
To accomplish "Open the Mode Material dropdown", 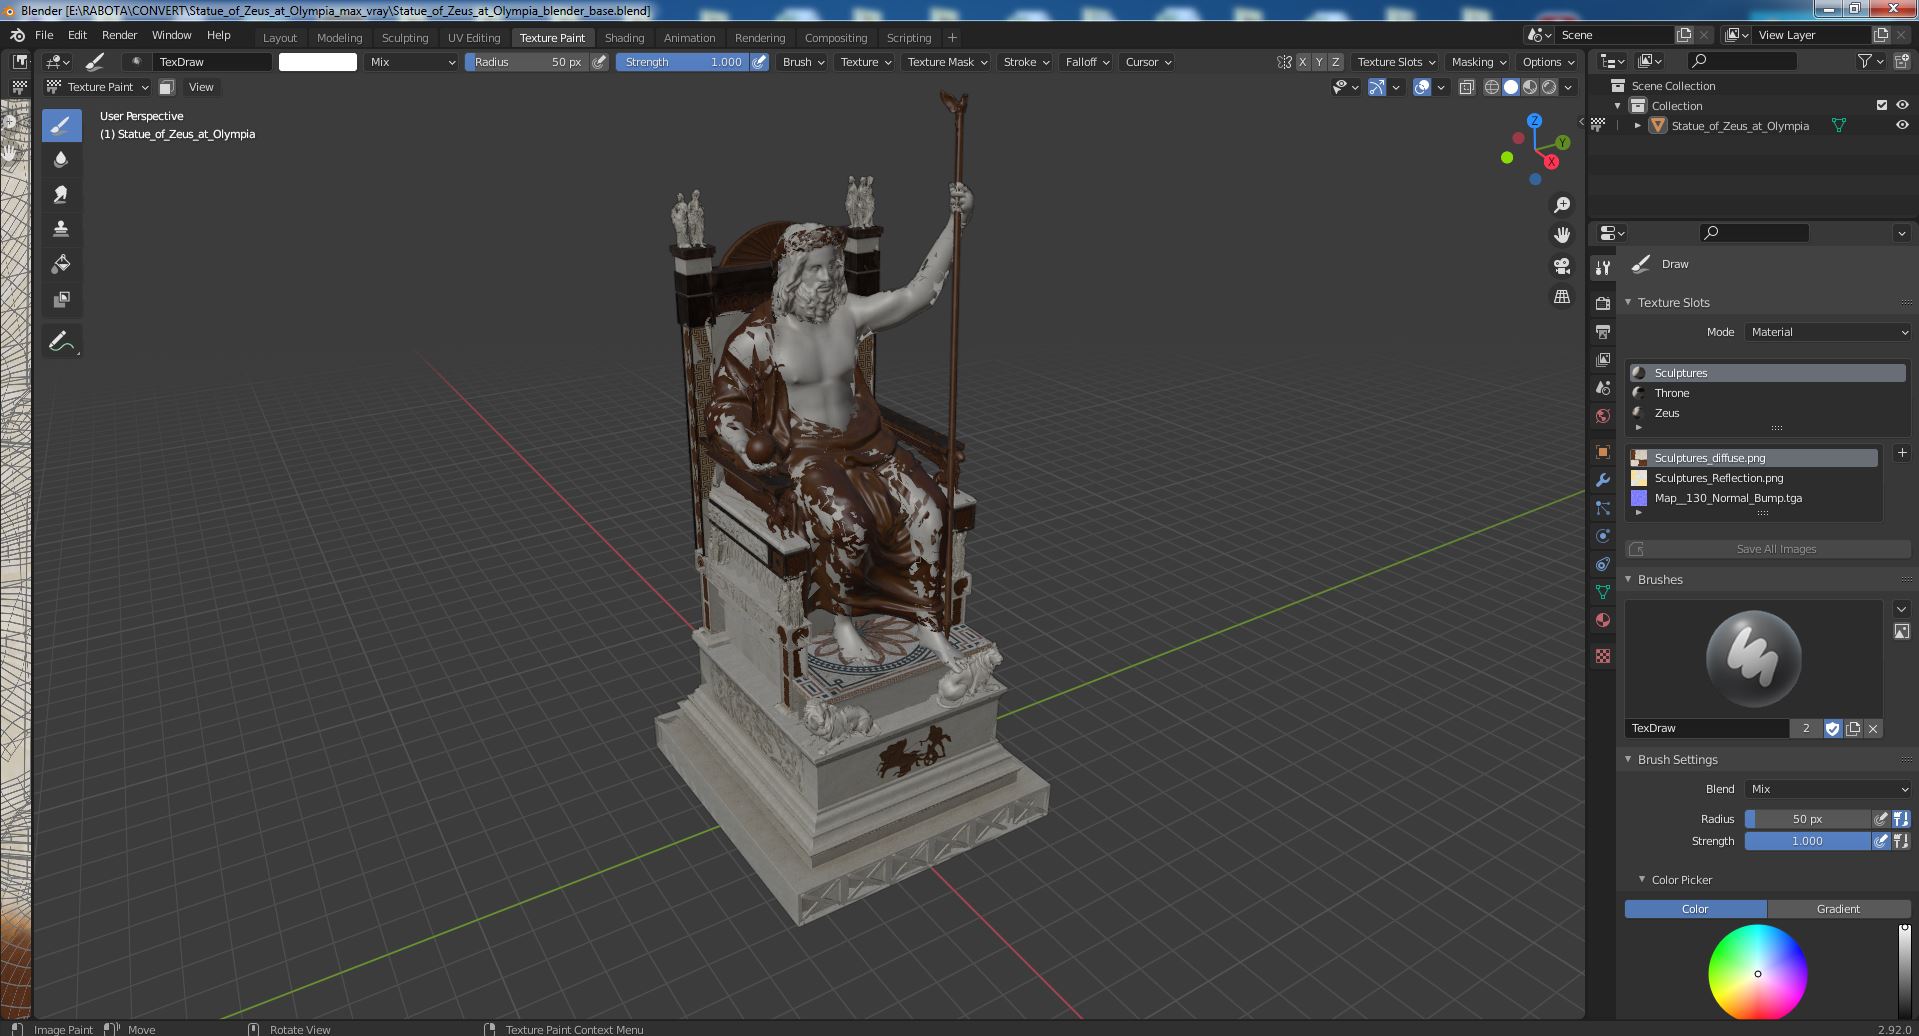I will point(1828,332).
